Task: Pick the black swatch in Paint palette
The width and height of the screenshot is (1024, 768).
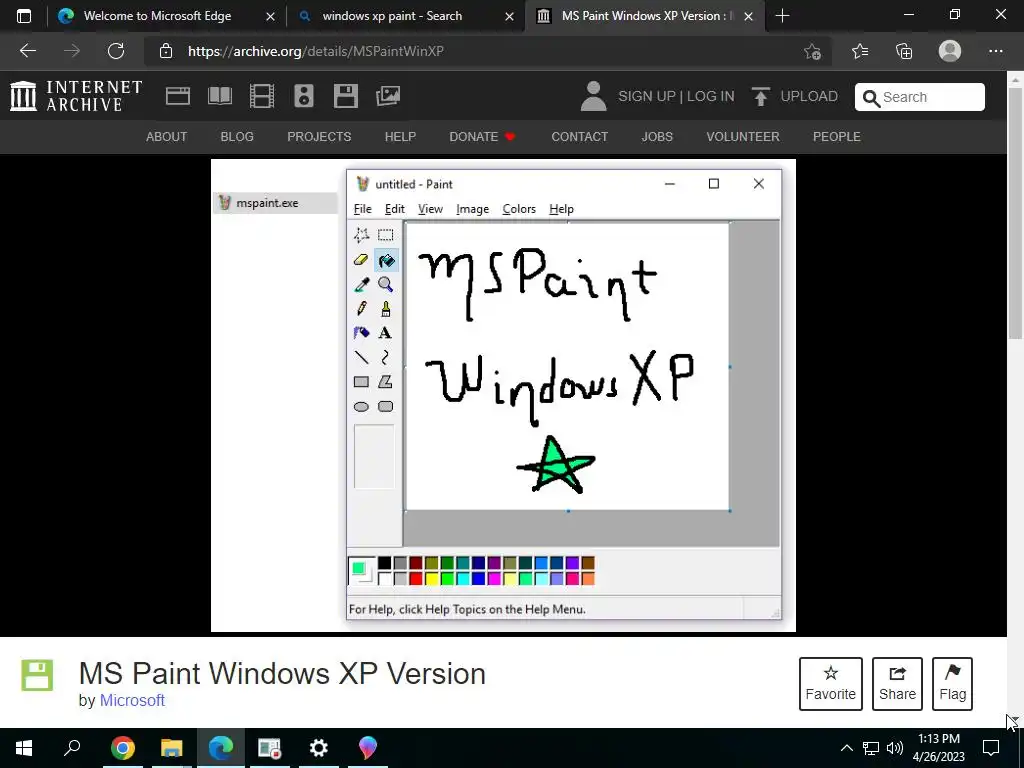Action: coord(385,563)
